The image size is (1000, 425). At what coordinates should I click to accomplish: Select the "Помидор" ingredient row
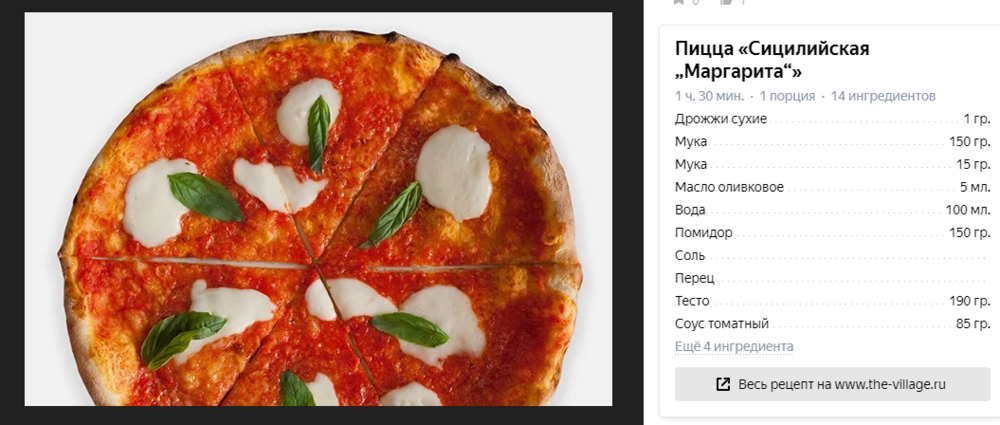pos(832,232)
